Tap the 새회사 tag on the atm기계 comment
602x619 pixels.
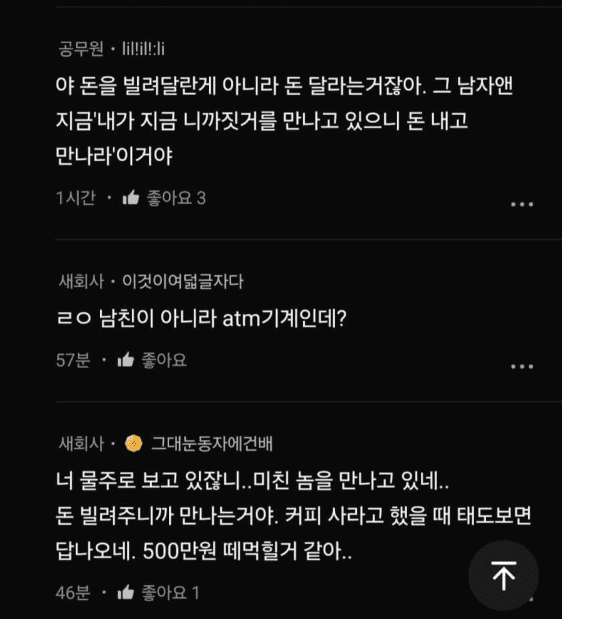click(81, 281)
